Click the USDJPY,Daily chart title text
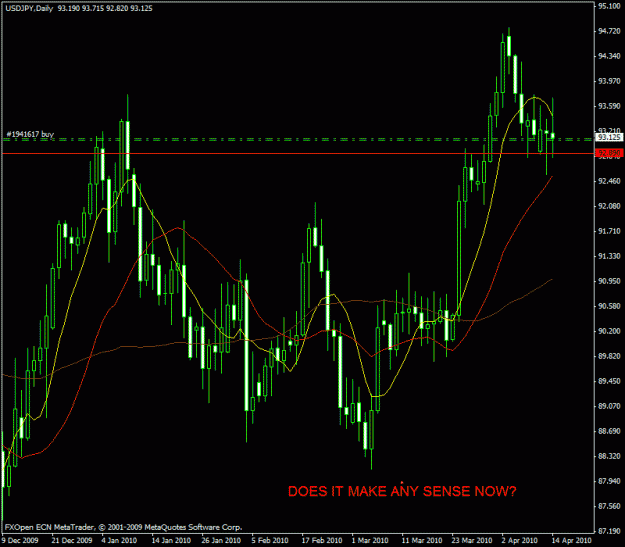Screen dimensions: 625x547 click(29, 8)
